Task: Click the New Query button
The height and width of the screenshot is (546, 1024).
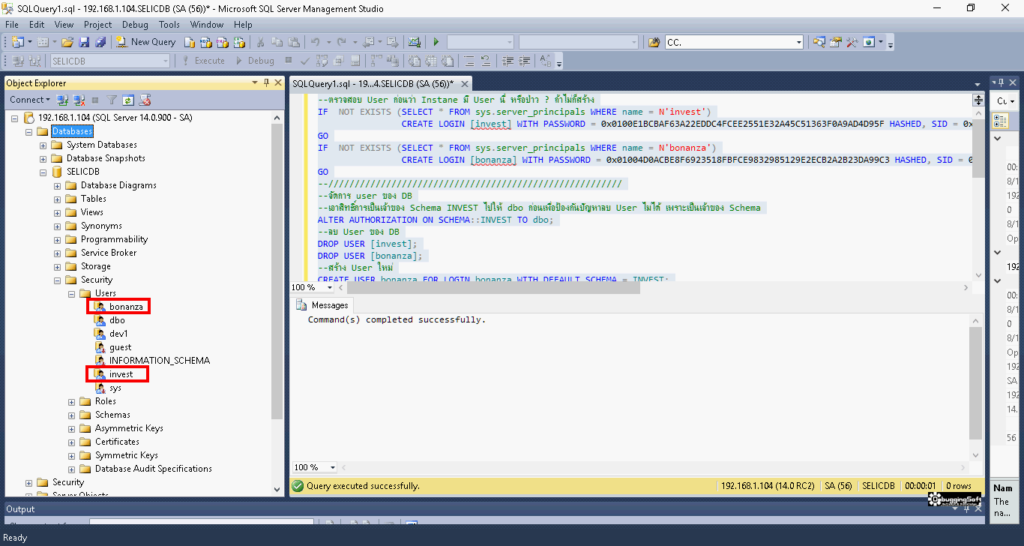Action: pyautogui.click(x=146, y=42)
